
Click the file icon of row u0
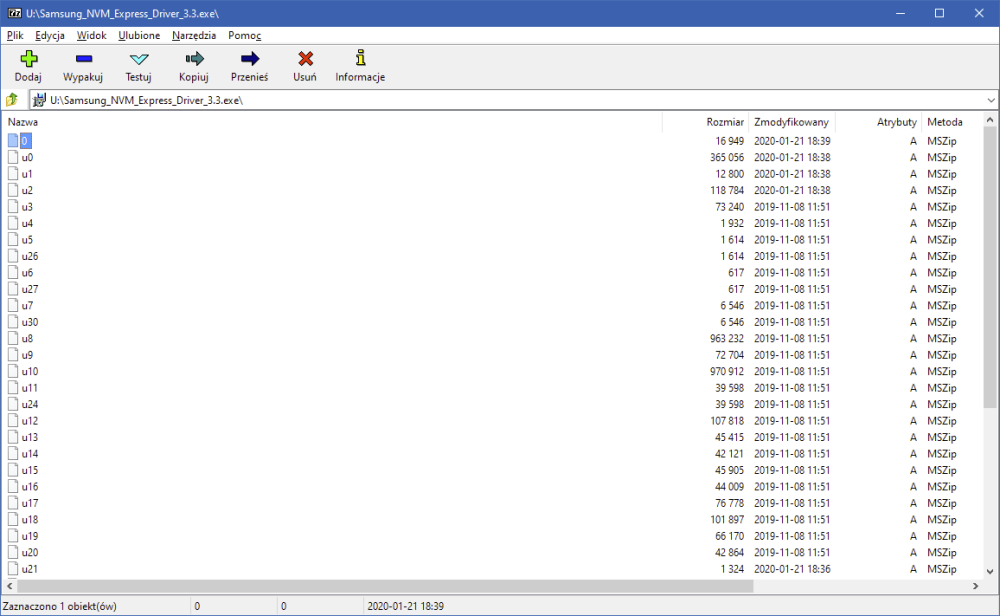click(13, 157)
